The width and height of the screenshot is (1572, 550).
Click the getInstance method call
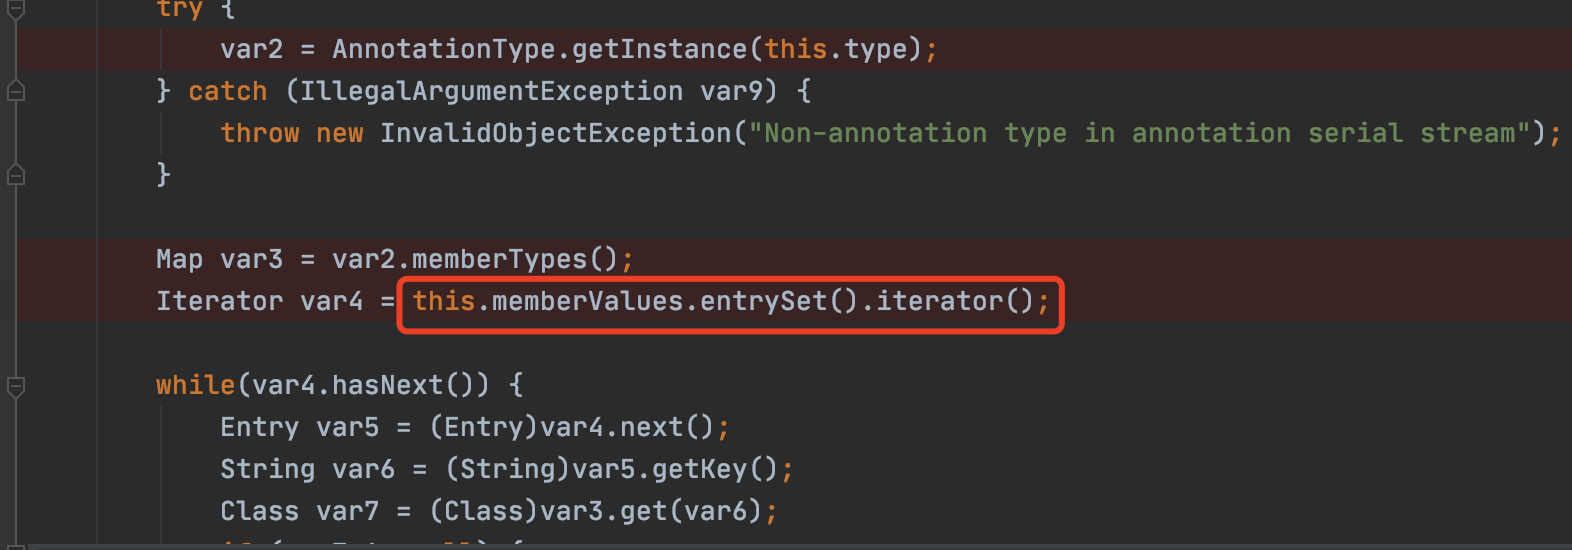658,49
